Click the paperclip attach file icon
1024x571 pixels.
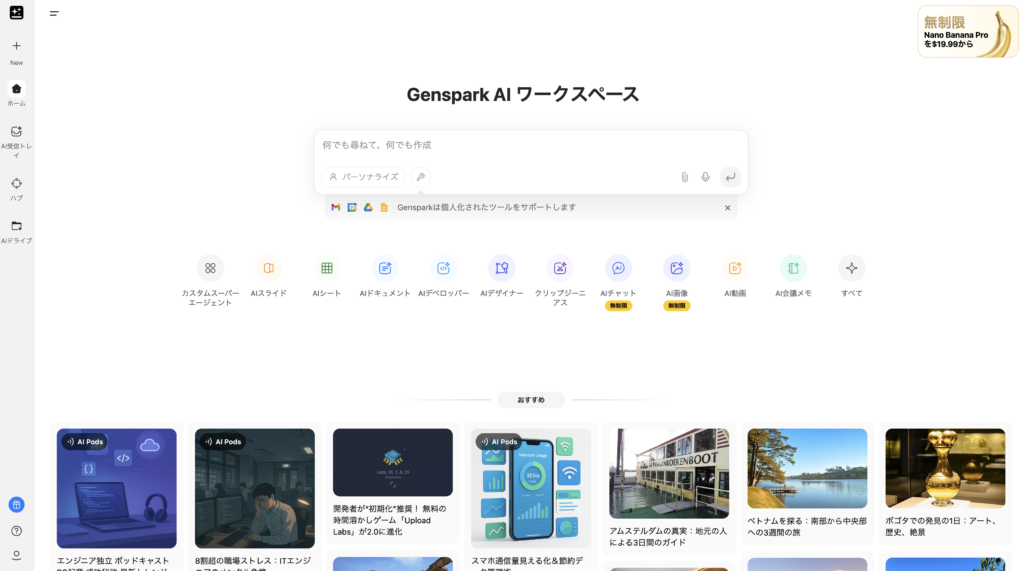[x=685, y=177]
